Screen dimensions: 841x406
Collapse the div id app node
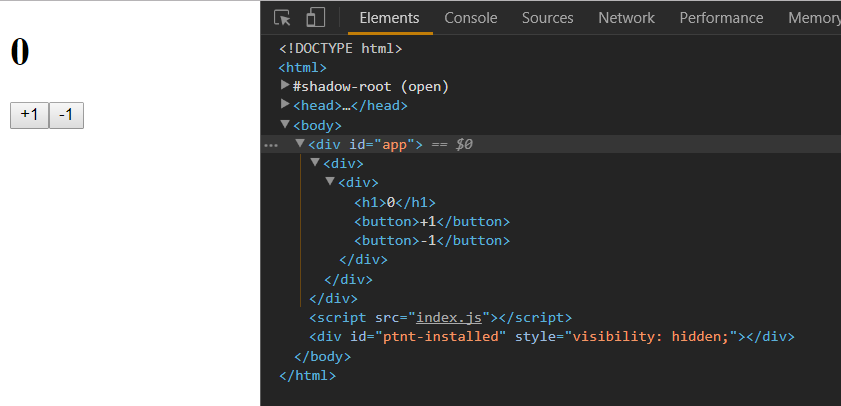pos(300,144)
